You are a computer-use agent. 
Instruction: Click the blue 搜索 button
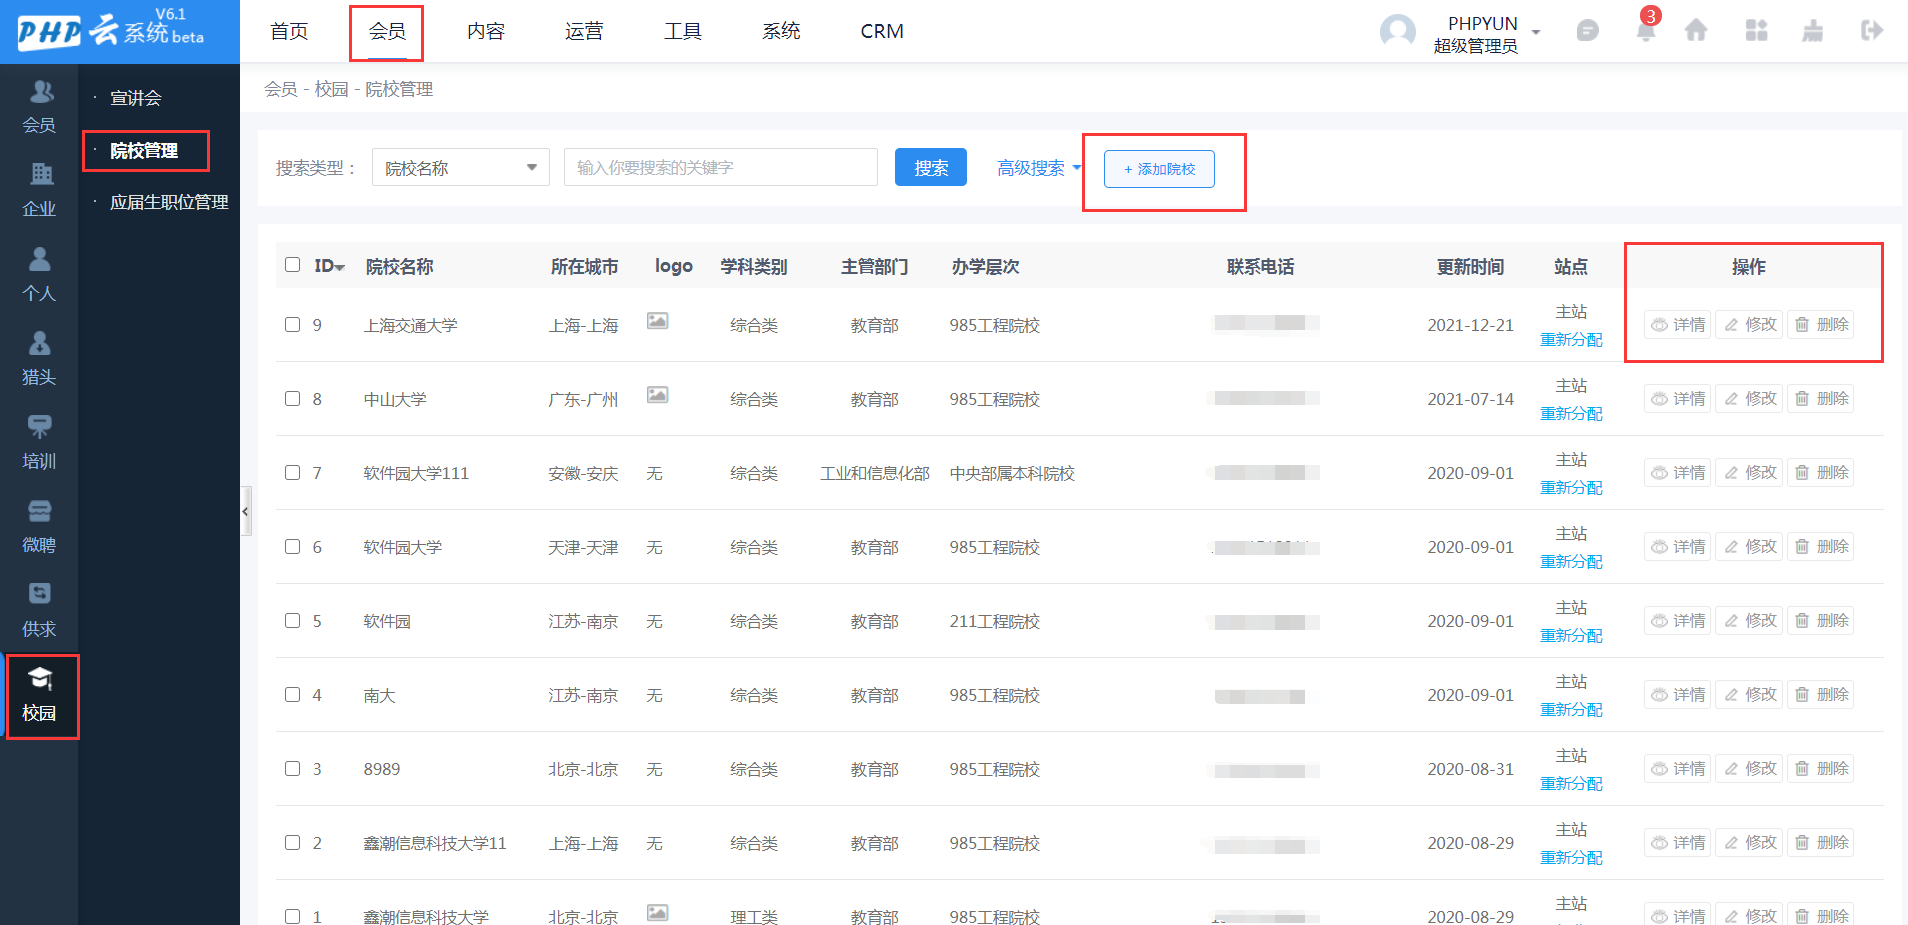[x=931, y=167]
